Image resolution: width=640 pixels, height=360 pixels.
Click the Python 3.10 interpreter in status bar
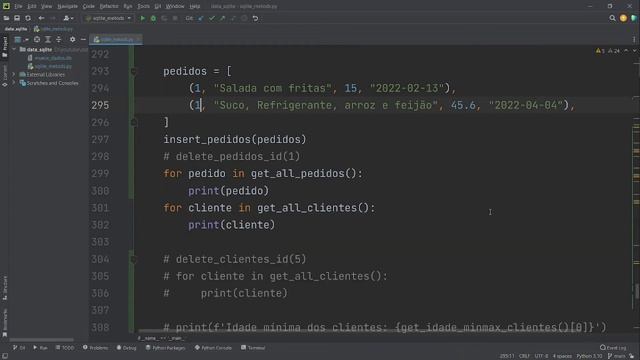tap(589, 356)
